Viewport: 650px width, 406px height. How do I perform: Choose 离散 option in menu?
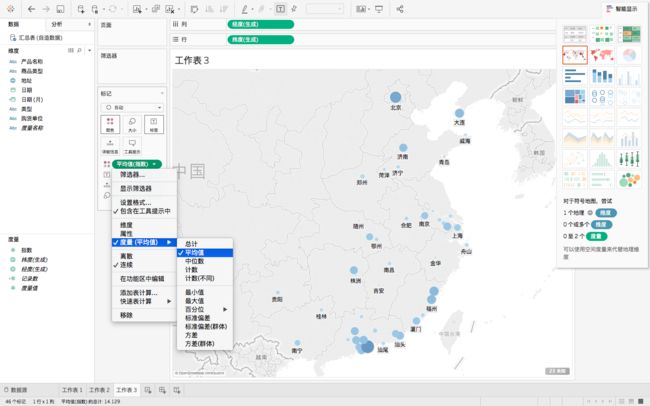(126, 256)
